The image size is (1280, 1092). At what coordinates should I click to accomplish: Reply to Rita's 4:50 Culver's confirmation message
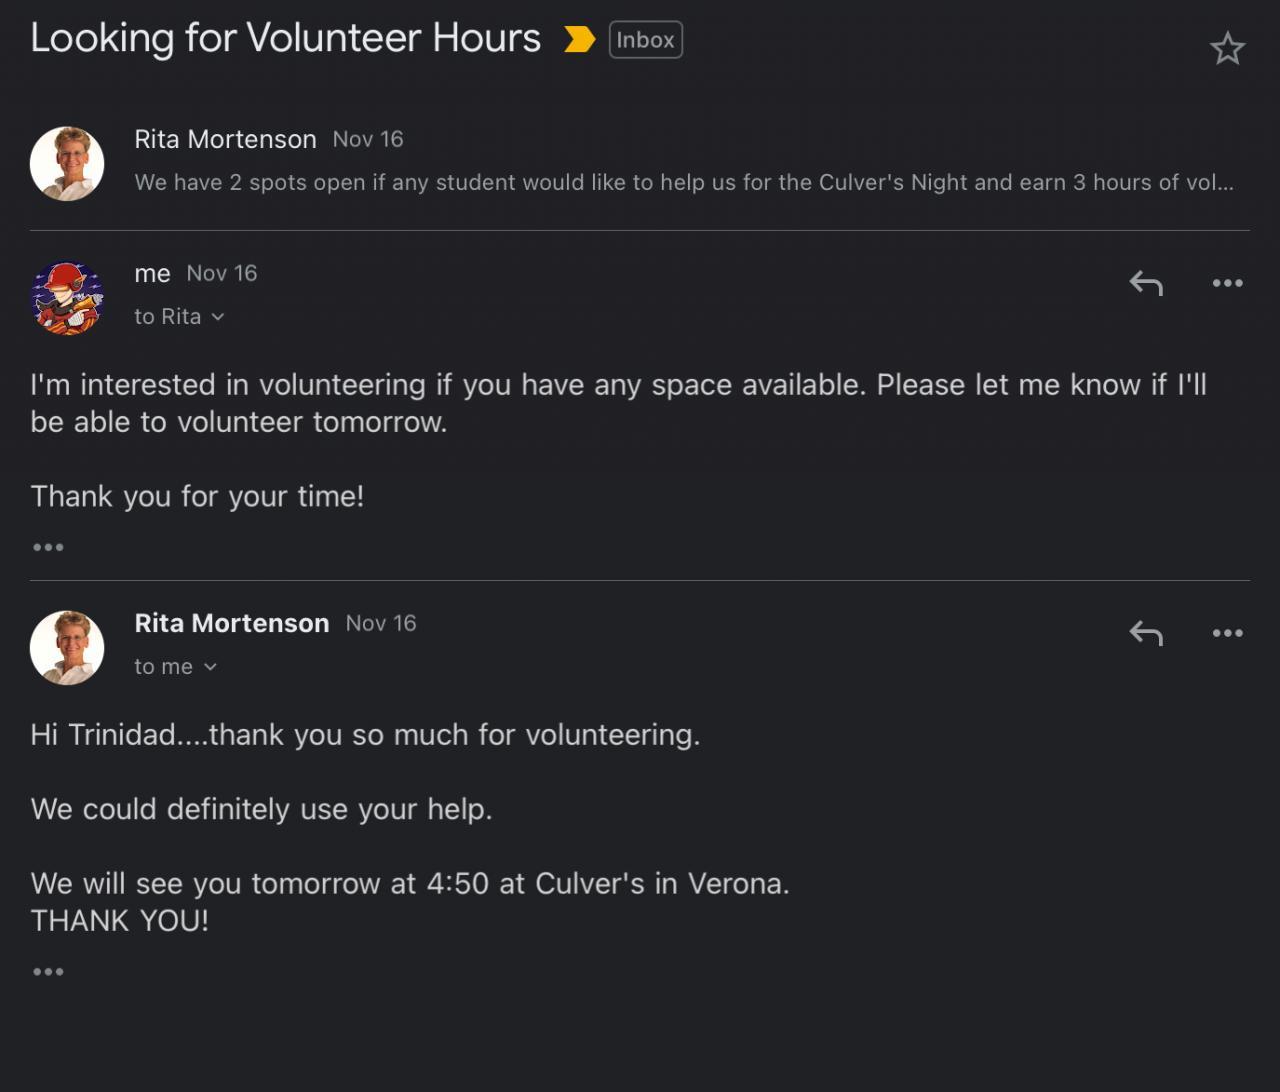pyautogui.click(x=1146, y=634)
